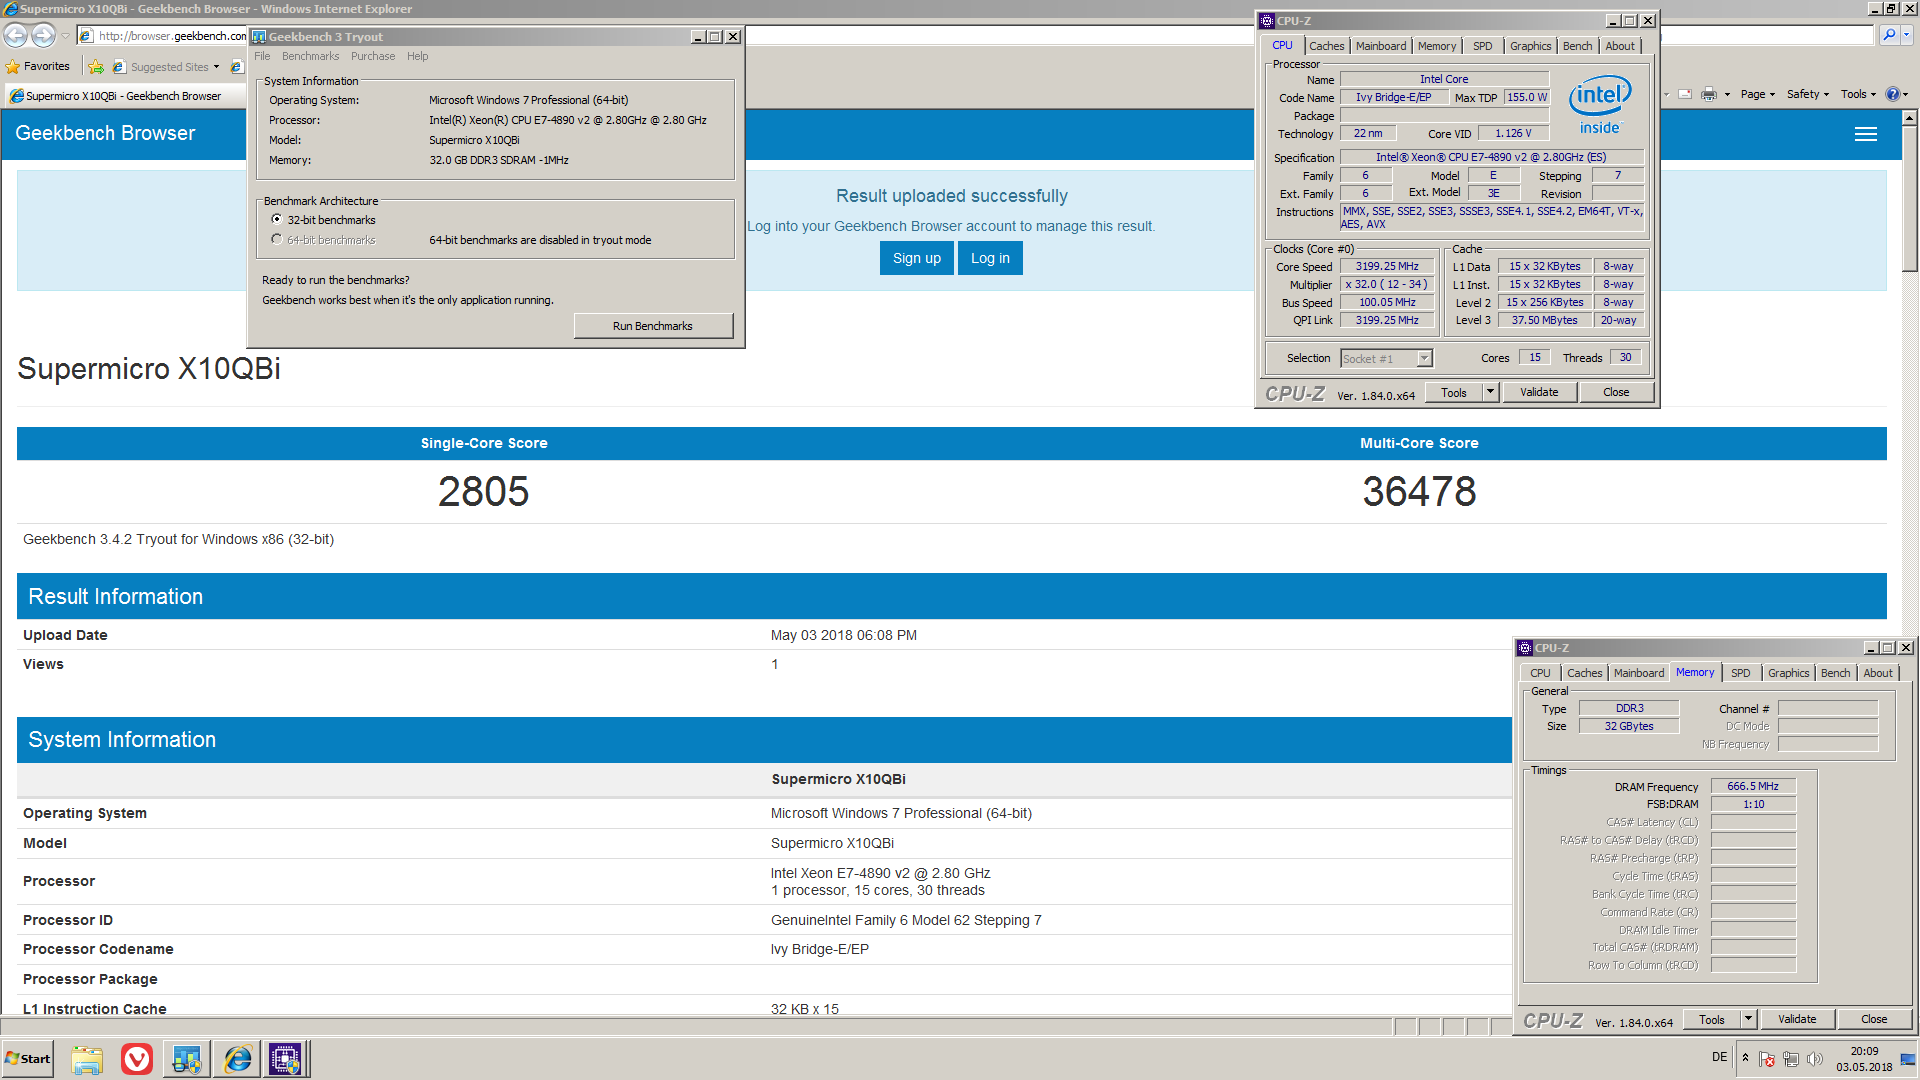1920x1080 pixels.
Task: Click the Log in button
Action: click(x=990, y=258)
